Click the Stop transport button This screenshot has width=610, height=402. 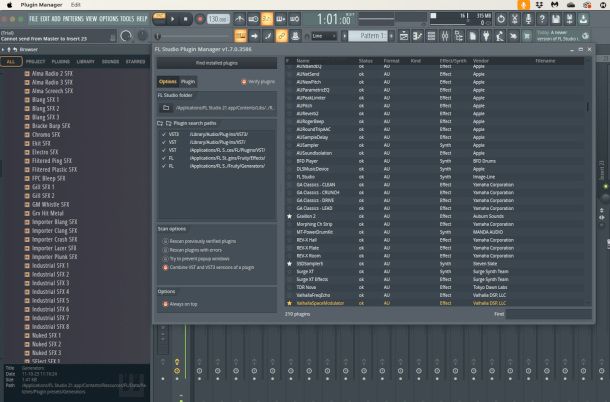[x=186, y=19]
